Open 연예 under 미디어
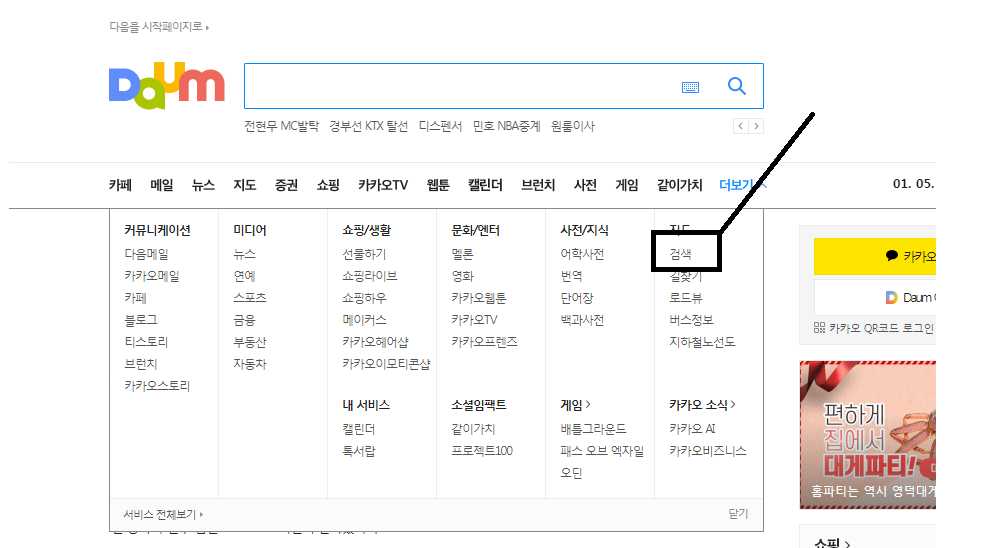Image resolution: width=983 pixels, height=548 pixels. coord(244,276)
